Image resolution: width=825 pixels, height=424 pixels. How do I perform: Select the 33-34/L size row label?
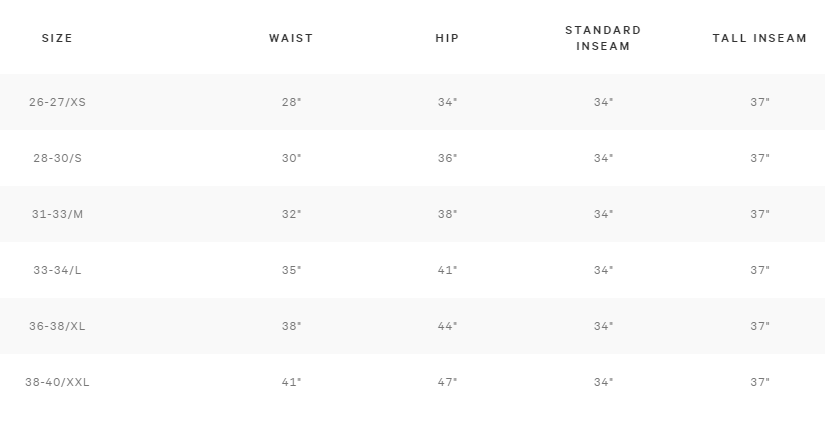pos(57,270)
